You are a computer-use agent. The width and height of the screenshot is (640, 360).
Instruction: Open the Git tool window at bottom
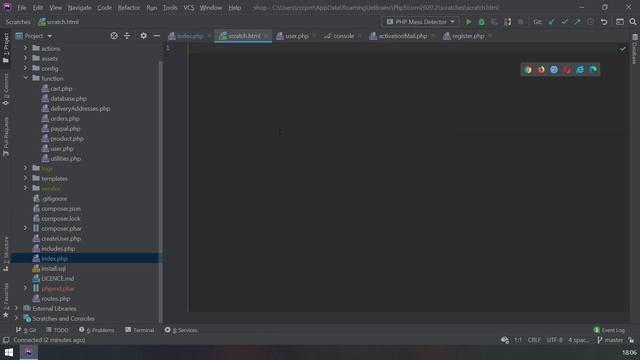26,330
